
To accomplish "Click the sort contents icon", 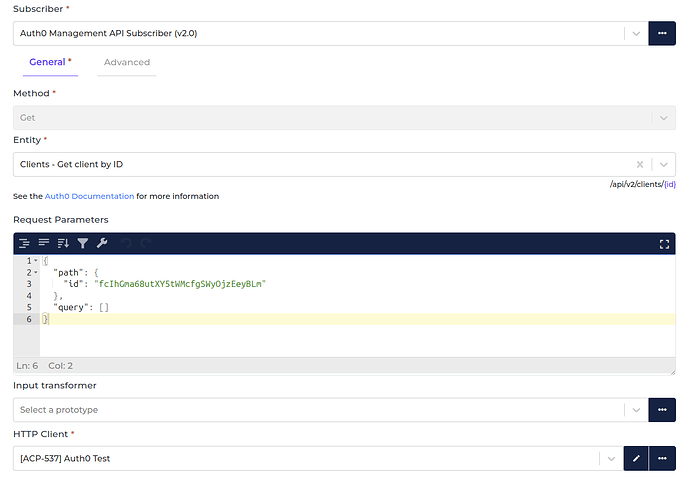I will coord(63,243).
